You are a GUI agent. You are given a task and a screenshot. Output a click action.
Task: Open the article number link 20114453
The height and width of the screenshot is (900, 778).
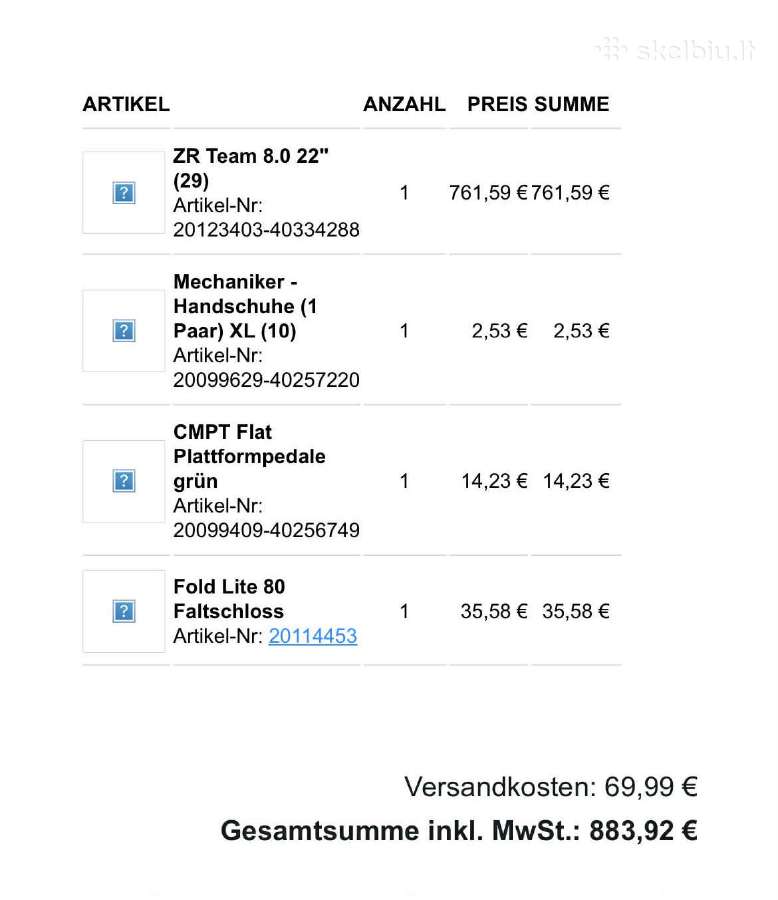click(313, 636)
